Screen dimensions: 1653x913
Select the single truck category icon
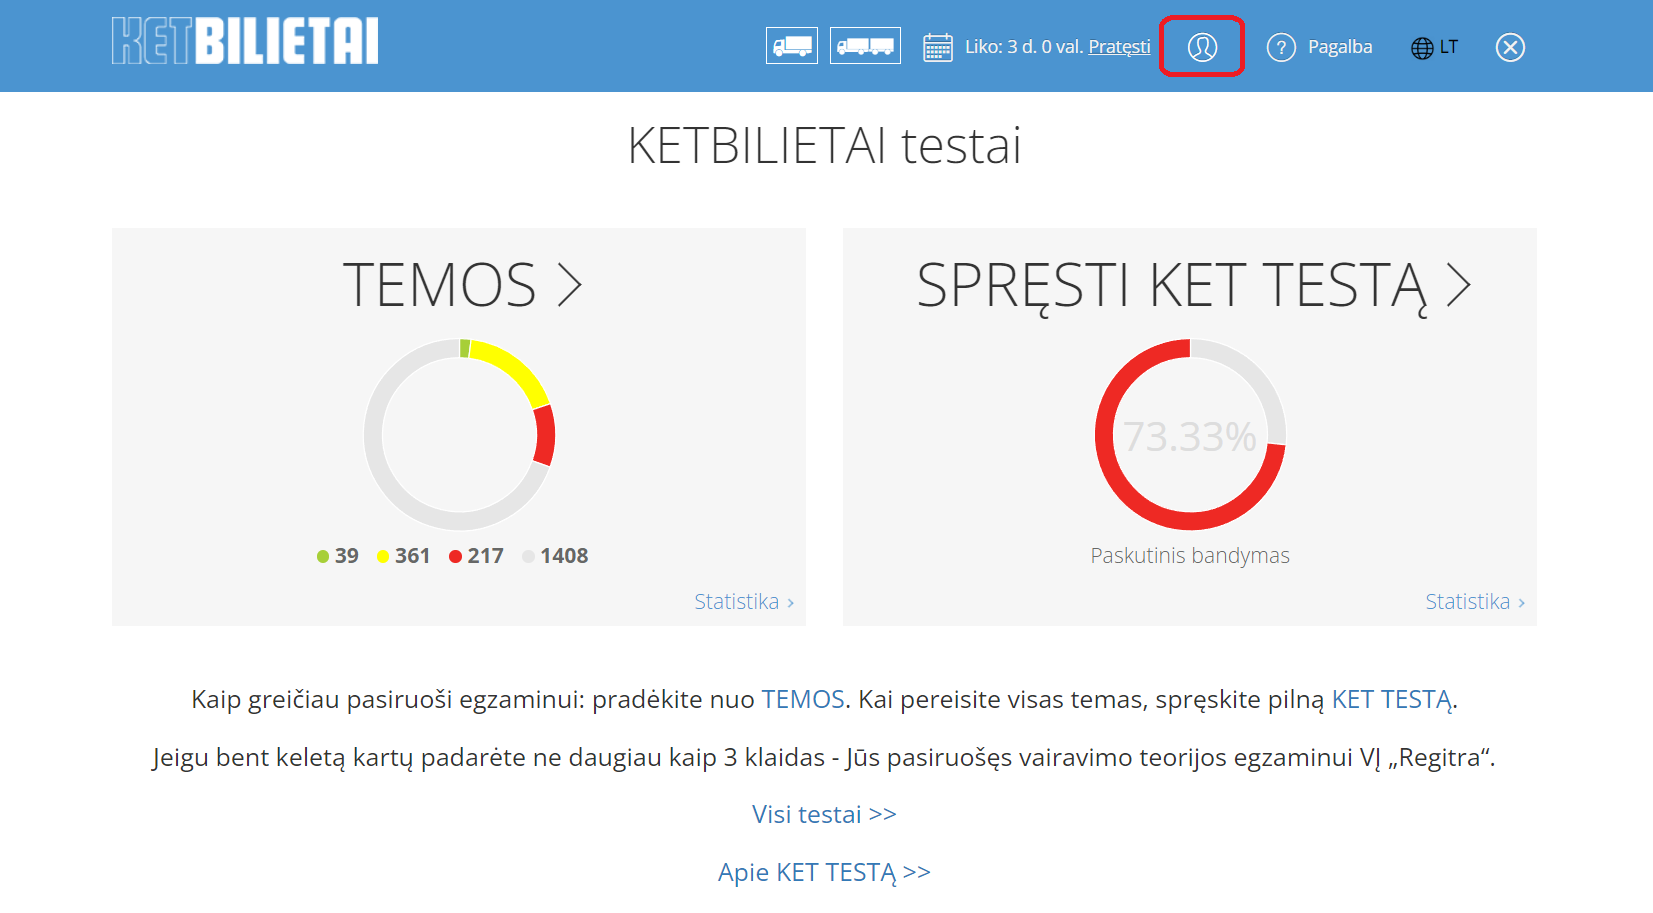791,46
